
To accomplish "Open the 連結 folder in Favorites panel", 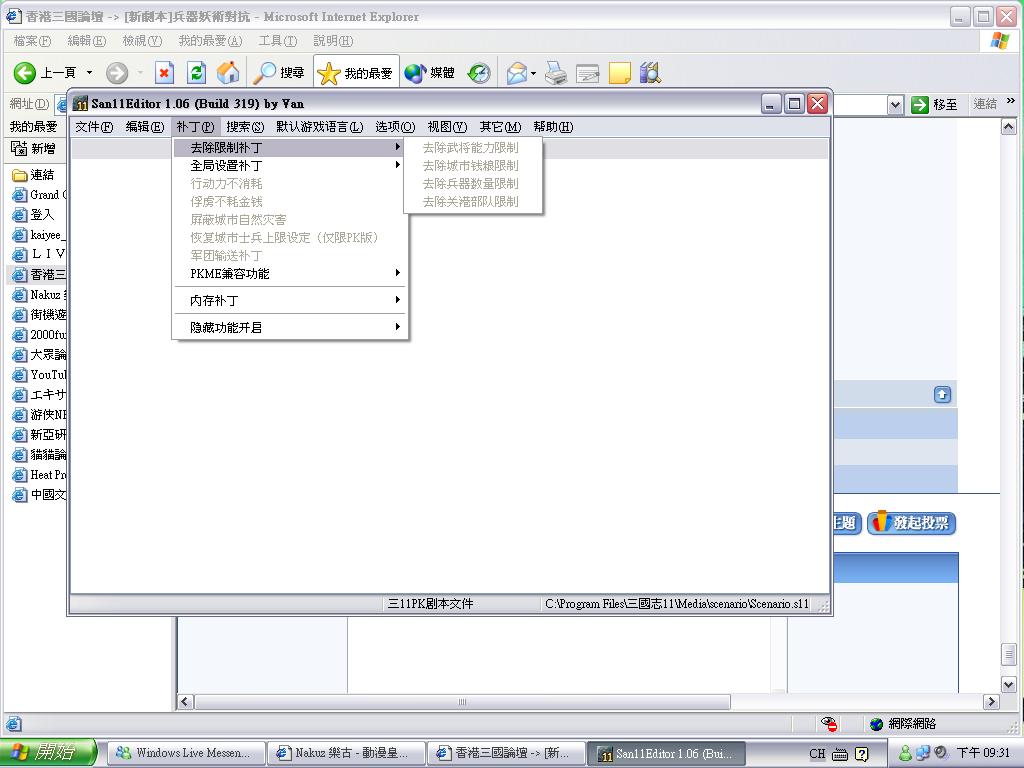I will pyautogui.click(x=33, y=175).
